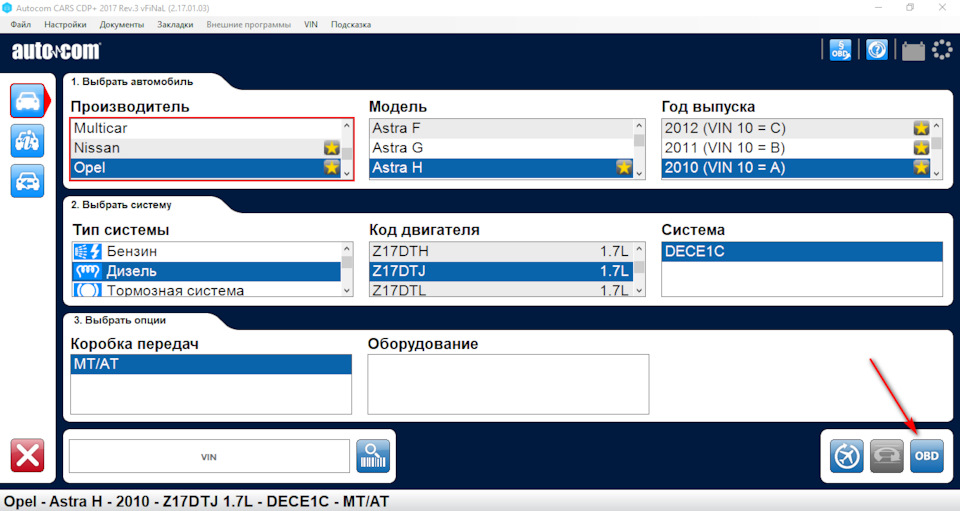Select DECE1C system
960x511 pixels.
click(x=802, y=252)
